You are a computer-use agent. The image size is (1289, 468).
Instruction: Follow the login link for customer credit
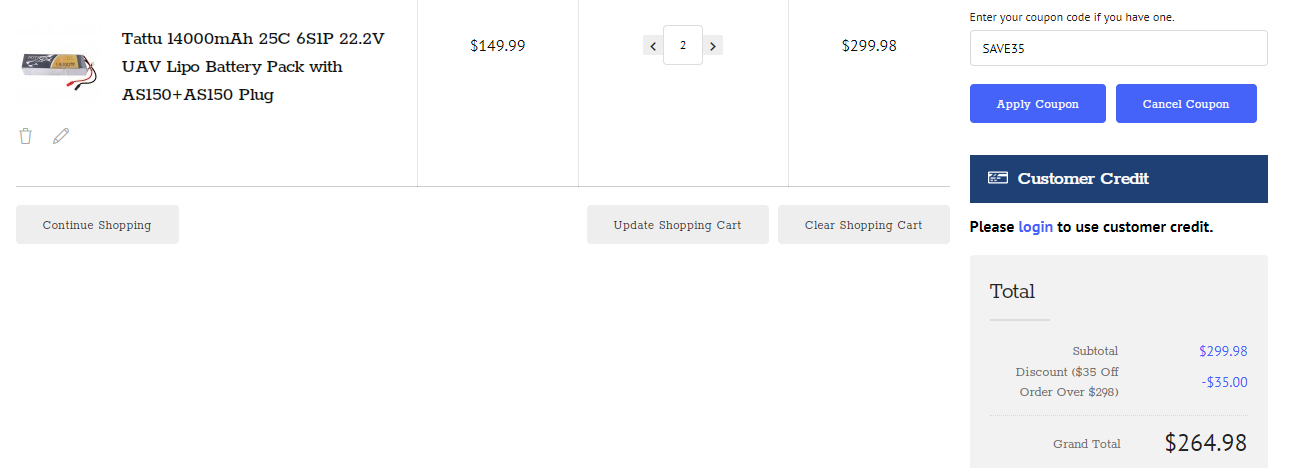pyautogui.click(x=1035, y=227)
